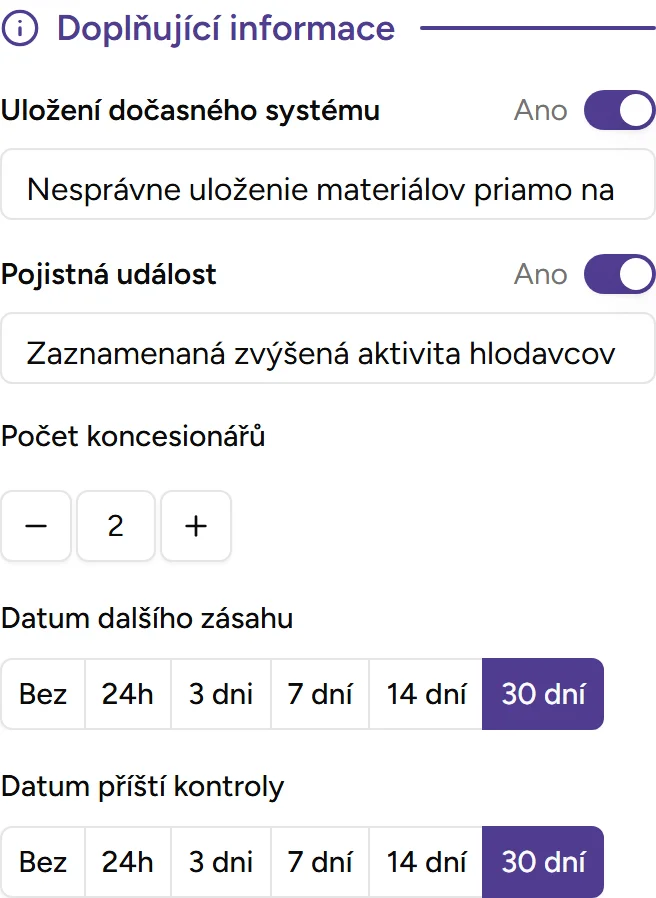Viewport: 656px width, 898px height.
Task: Select Bez for Datum příští kontroly
Action: (42, 862)
